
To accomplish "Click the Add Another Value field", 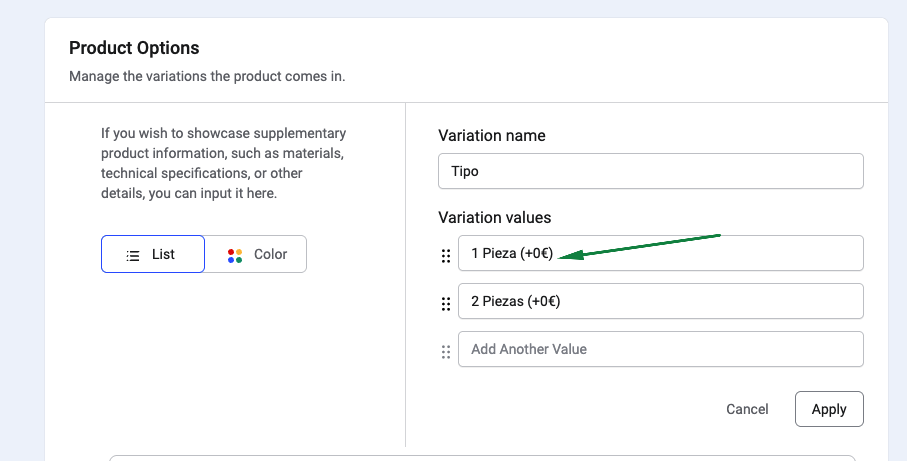I will pyautogui.click(x=660, y=349).
